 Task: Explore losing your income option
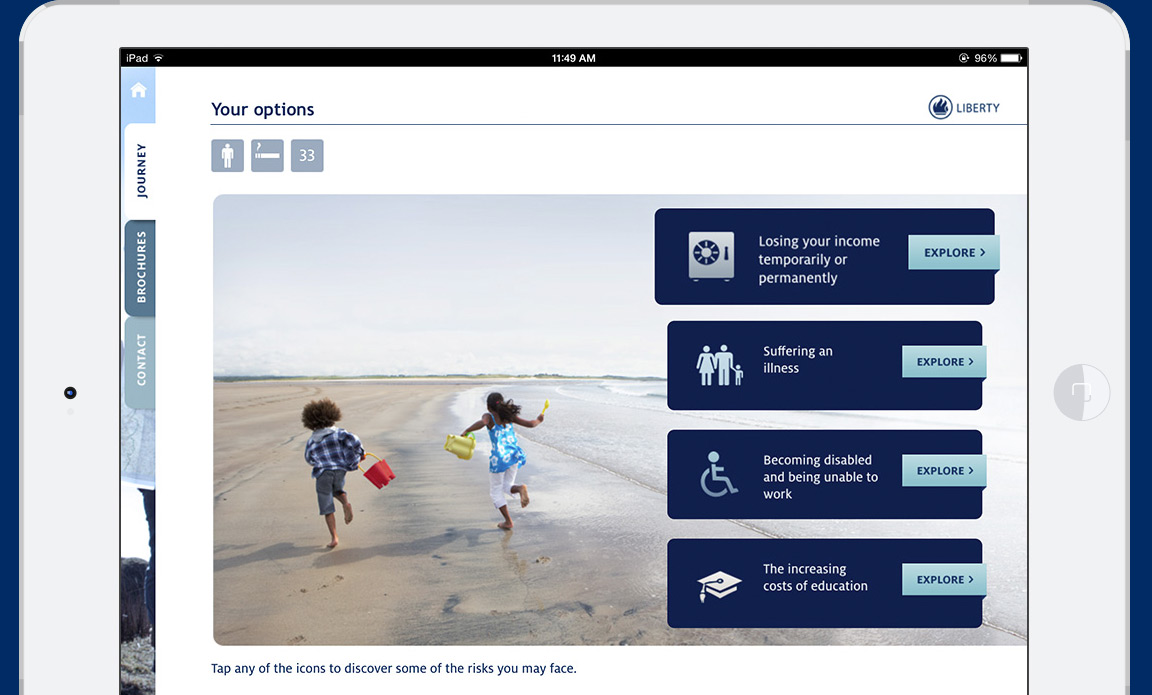[x=953, y=253]
